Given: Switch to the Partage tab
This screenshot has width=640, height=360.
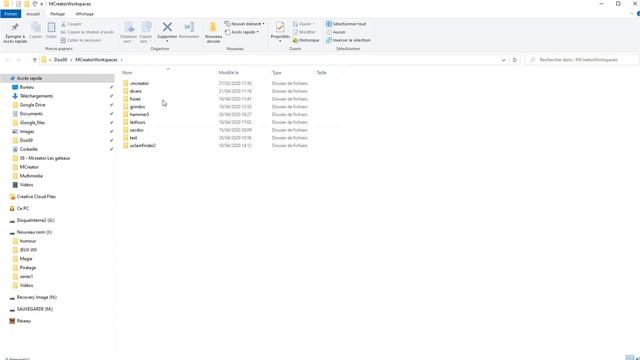Looking at the screenshot, I should (x=58, y=14).
